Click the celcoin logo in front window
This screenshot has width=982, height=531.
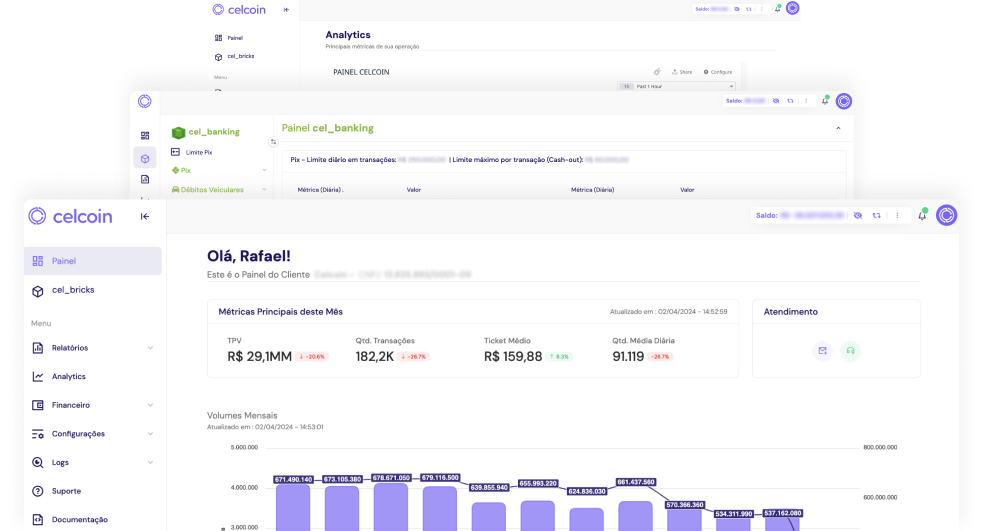point(71,216)
